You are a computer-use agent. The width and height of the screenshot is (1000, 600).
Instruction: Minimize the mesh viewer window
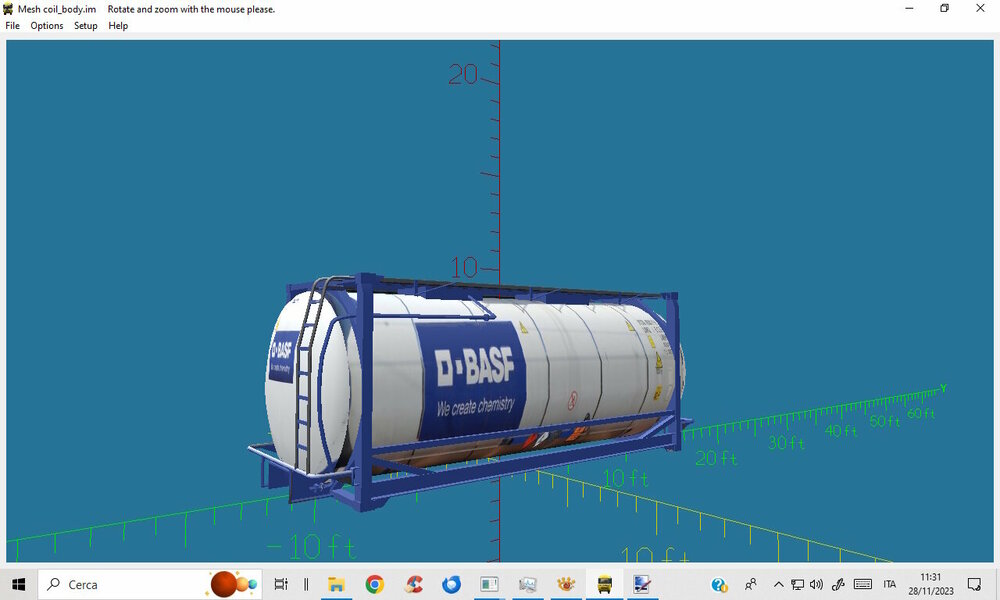tap(909, 8)
